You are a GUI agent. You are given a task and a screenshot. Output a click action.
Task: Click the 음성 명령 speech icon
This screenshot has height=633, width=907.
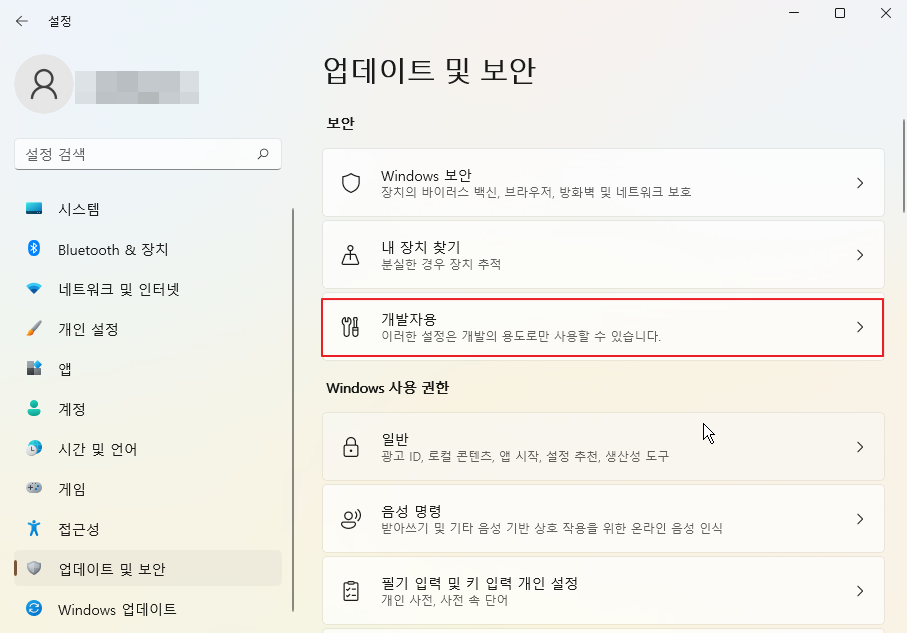pyautogui.click(x=351, y=519)
